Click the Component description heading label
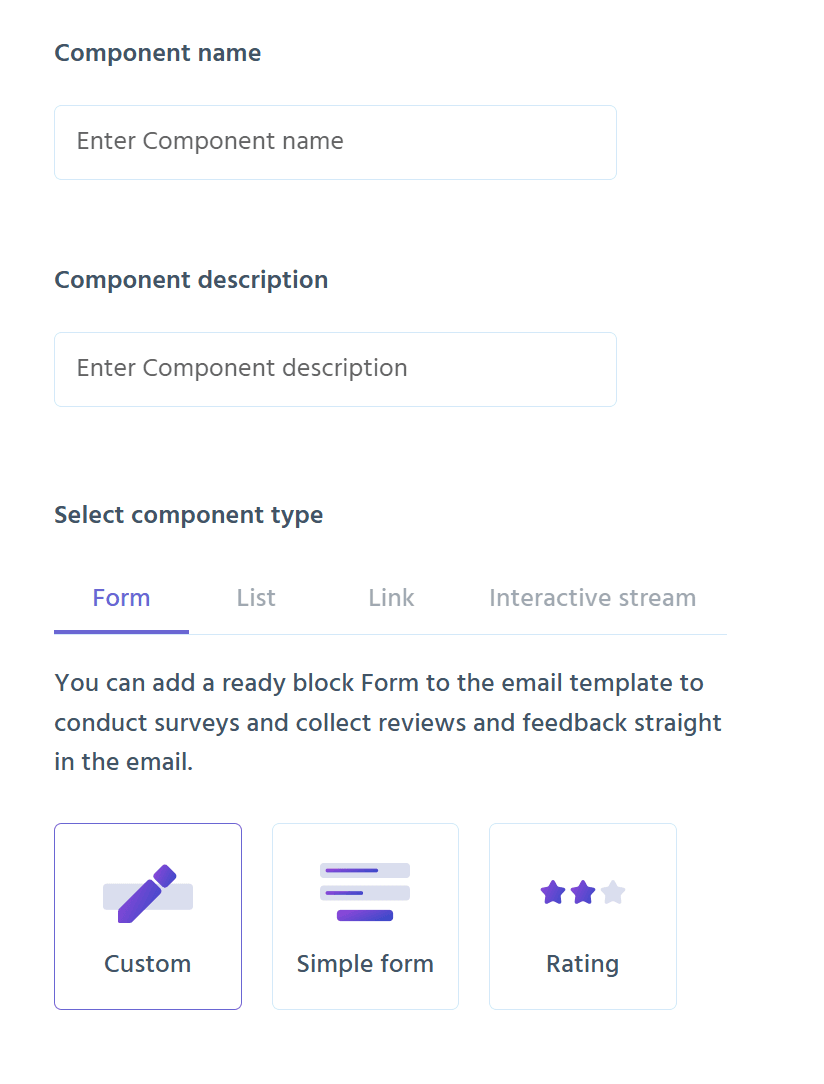 tap(191, 280)
